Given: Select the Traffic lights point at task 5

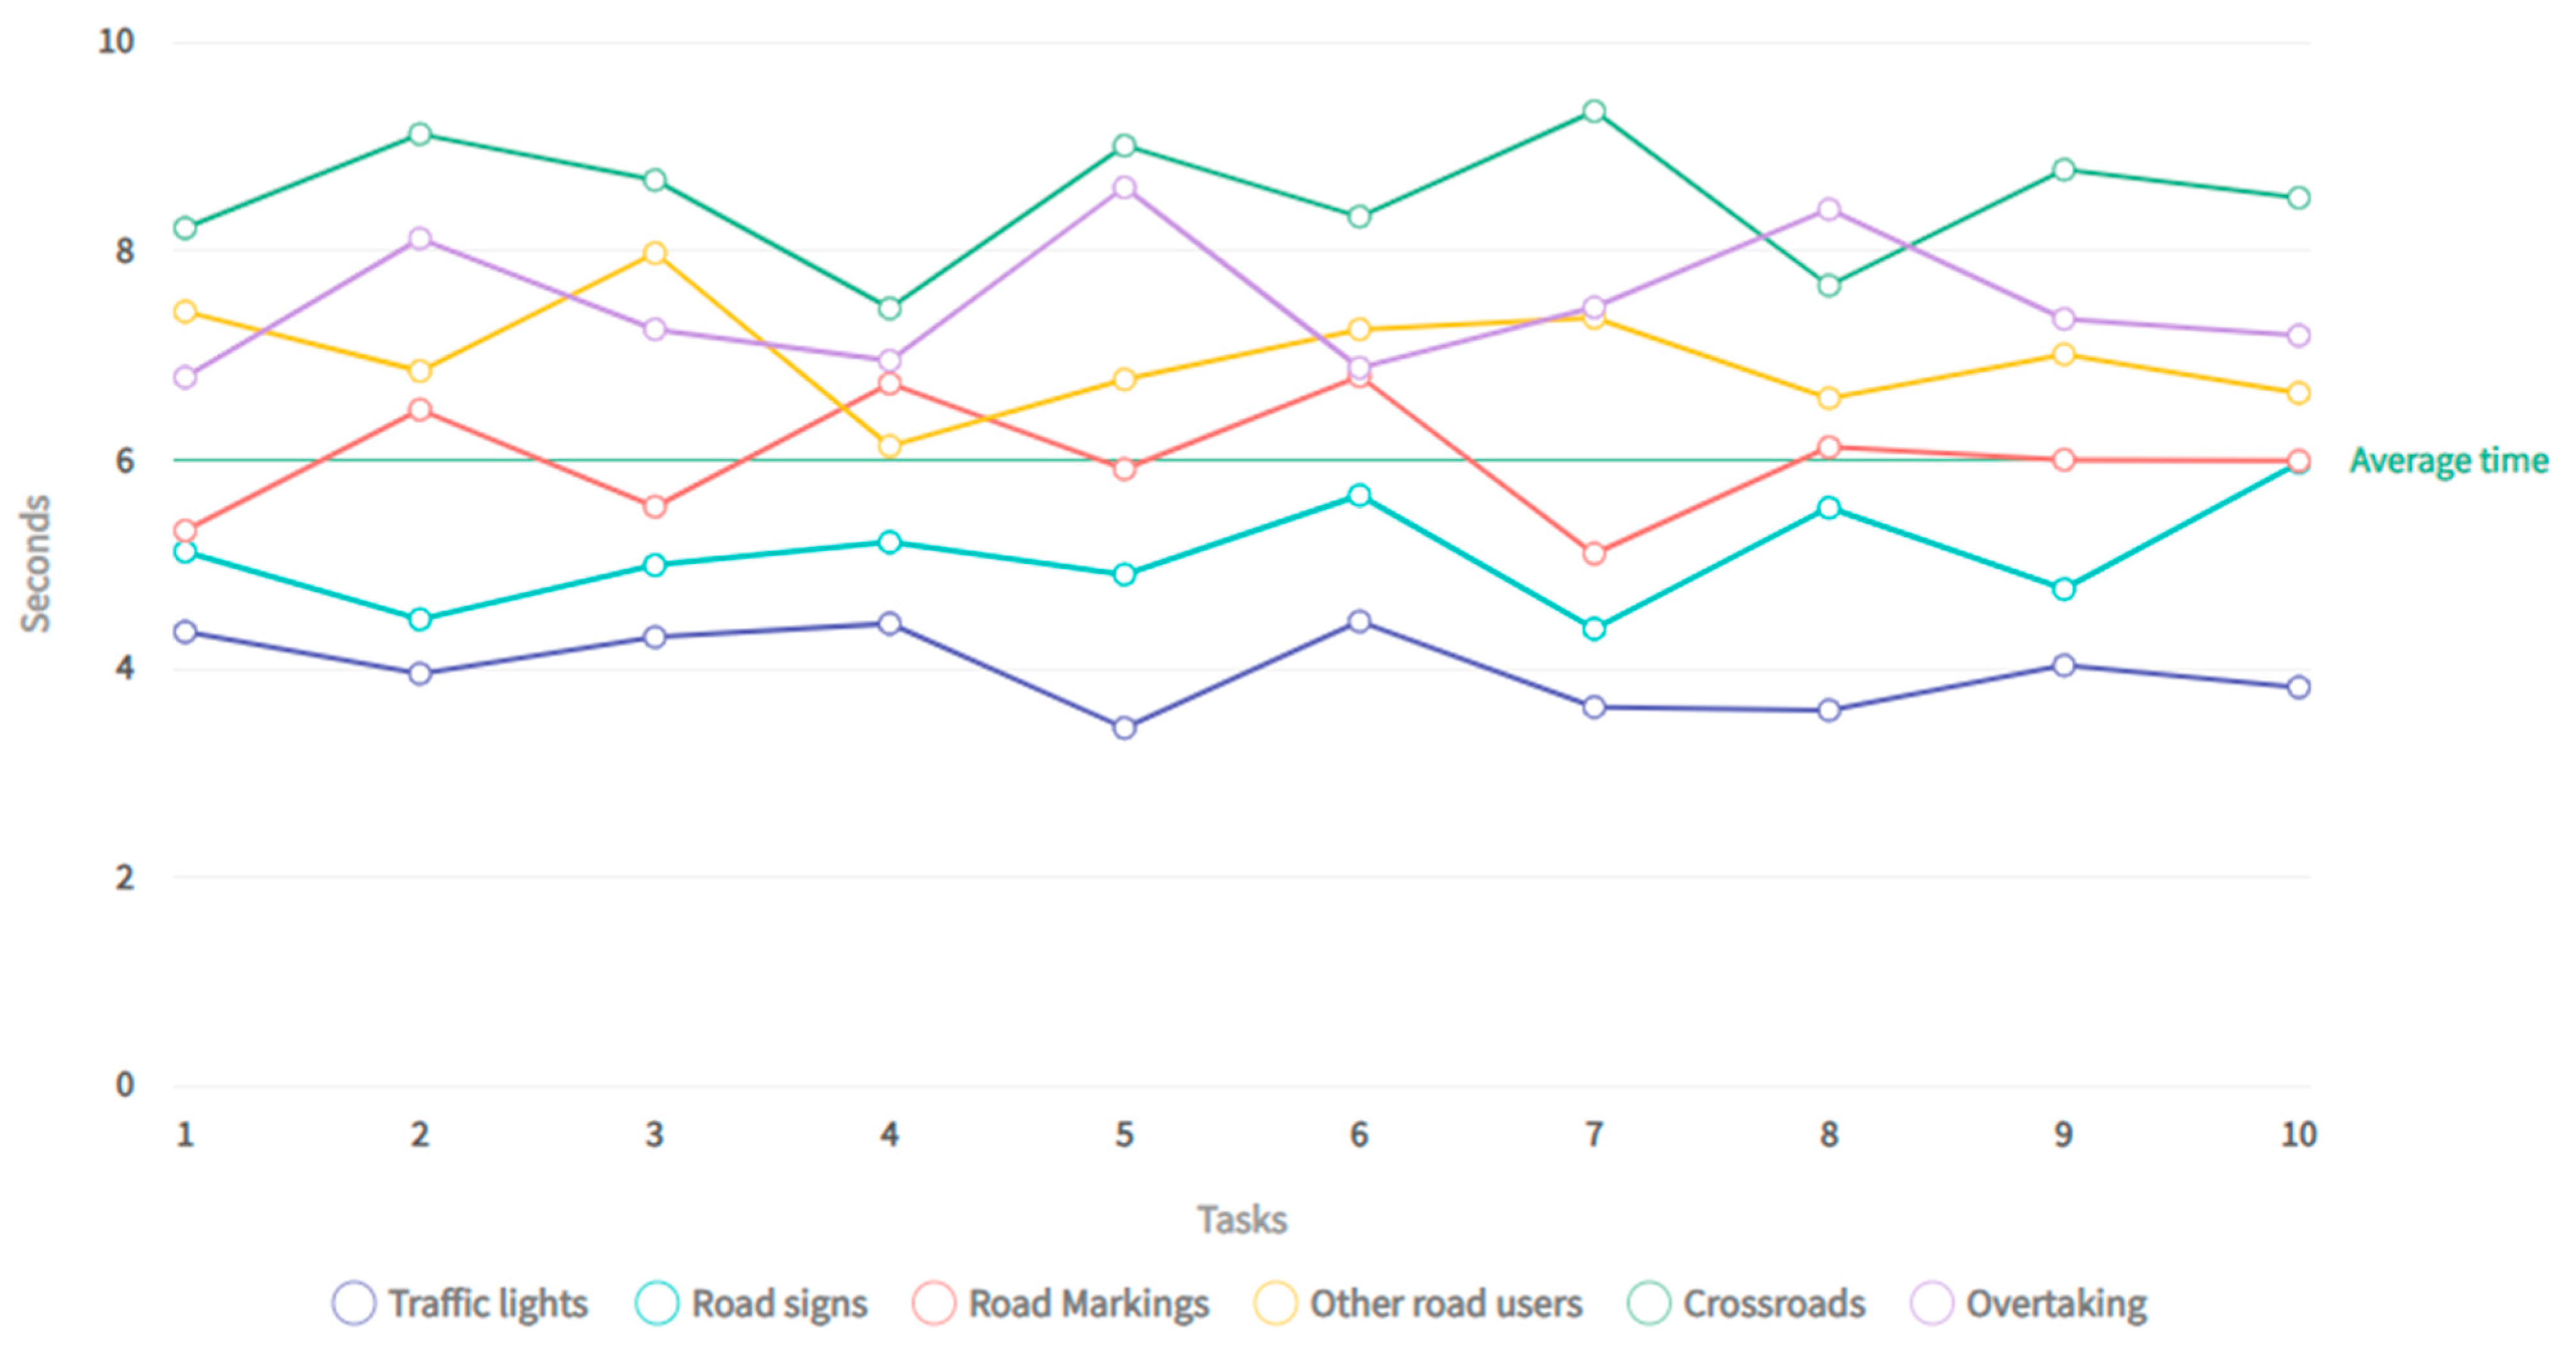Looking at the screenshot, I should [x=1125, y=728].
